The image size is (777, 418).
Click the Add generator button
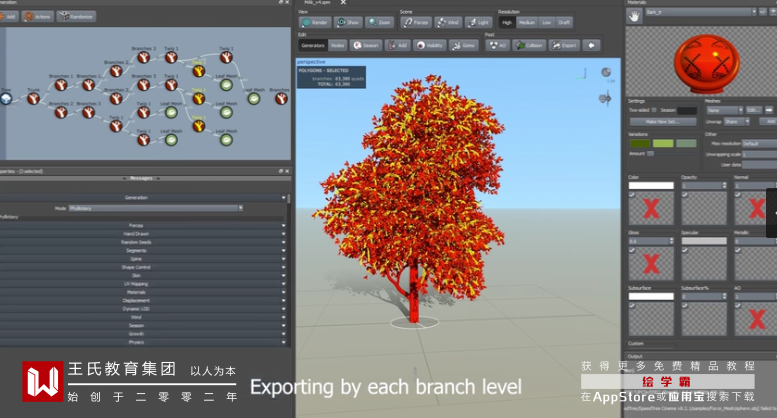[x=8, y=16]
